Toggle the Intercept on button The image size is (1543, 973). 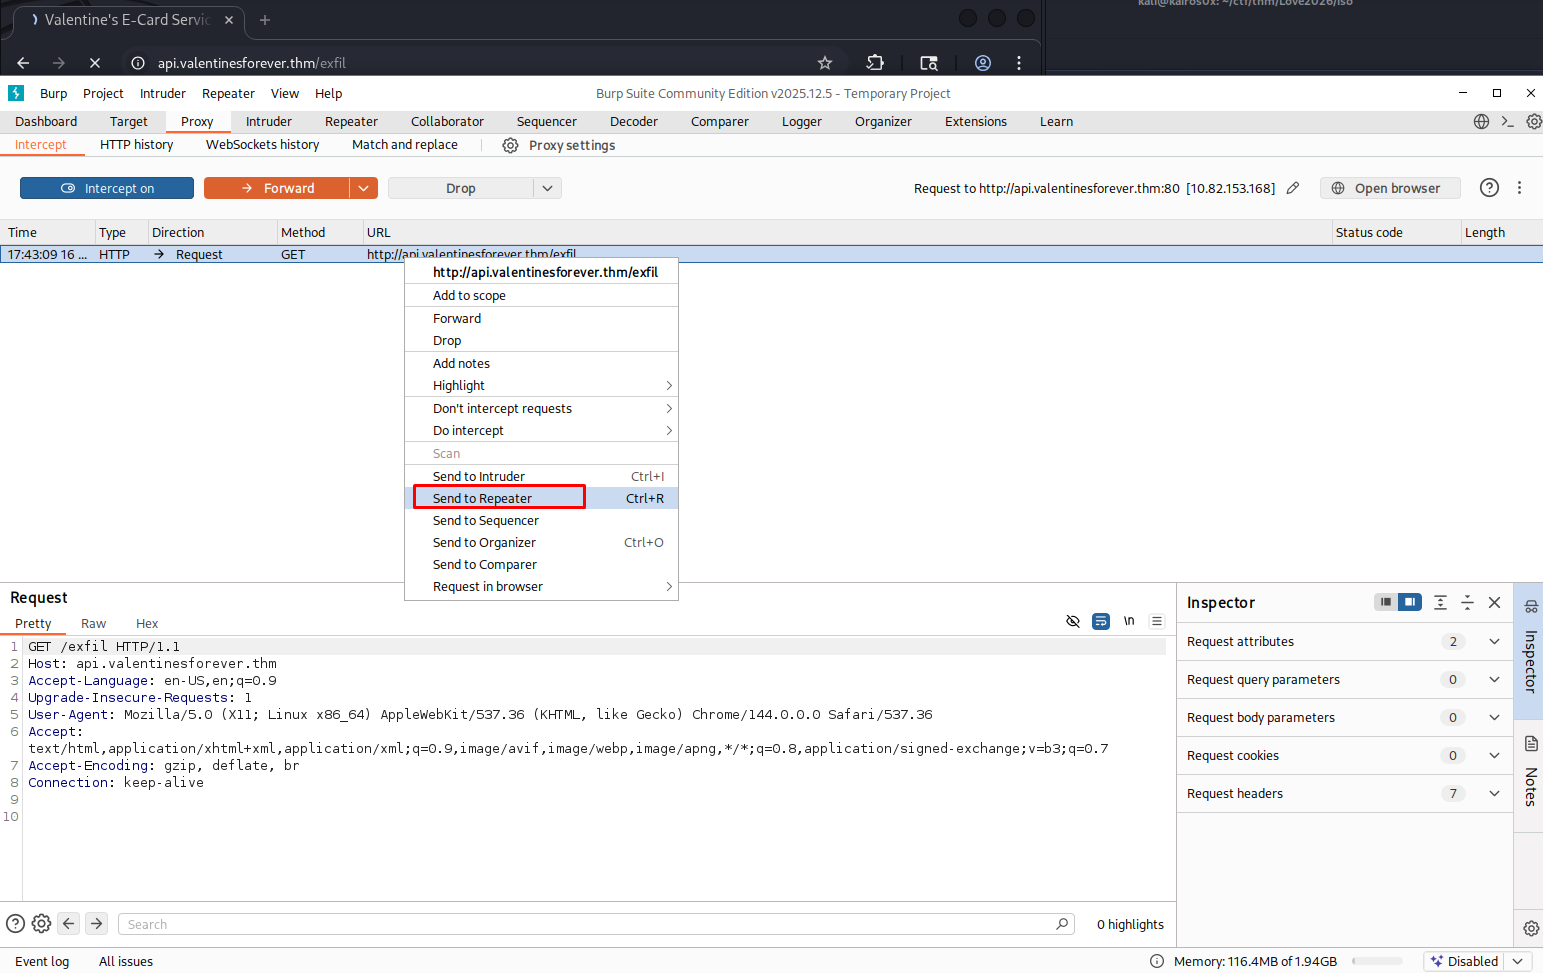[107, 188]
